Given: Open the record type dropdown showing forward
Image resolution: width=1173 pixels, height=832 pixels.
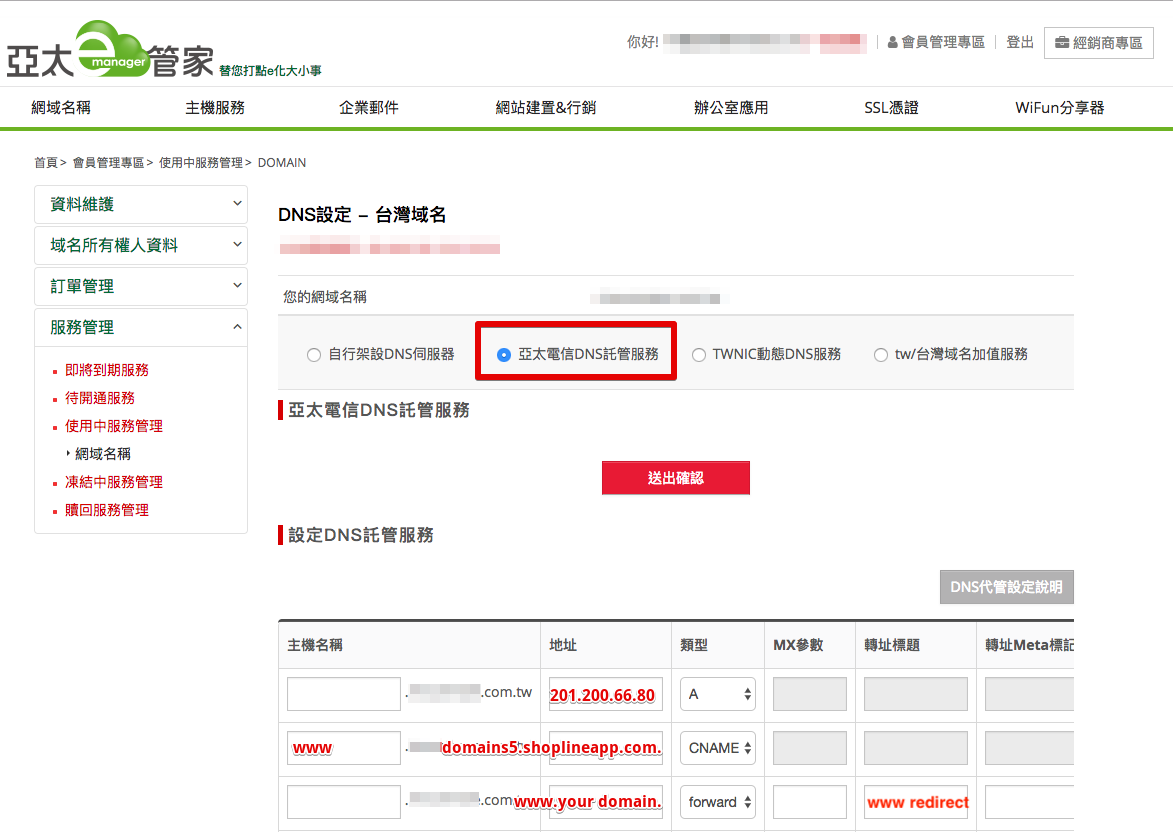Looking at the screenshot, I should coord(717,802).
